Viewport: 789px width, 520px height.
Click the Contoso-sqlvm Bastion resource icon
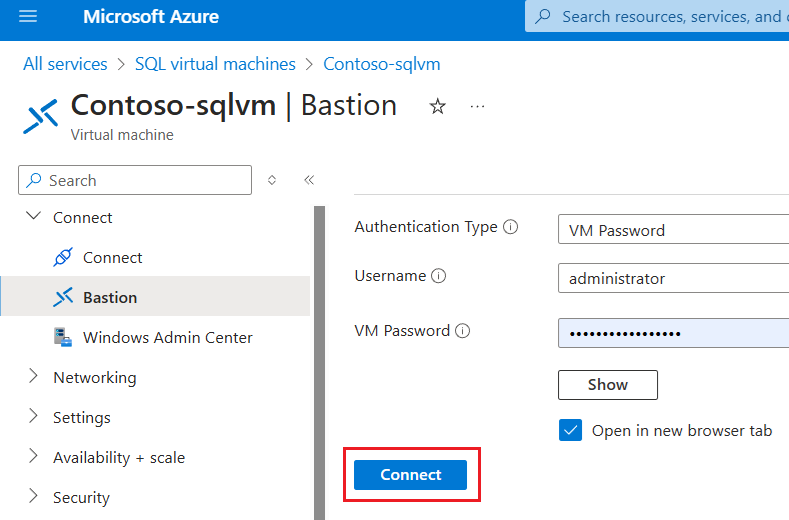(x=40, y=115)
